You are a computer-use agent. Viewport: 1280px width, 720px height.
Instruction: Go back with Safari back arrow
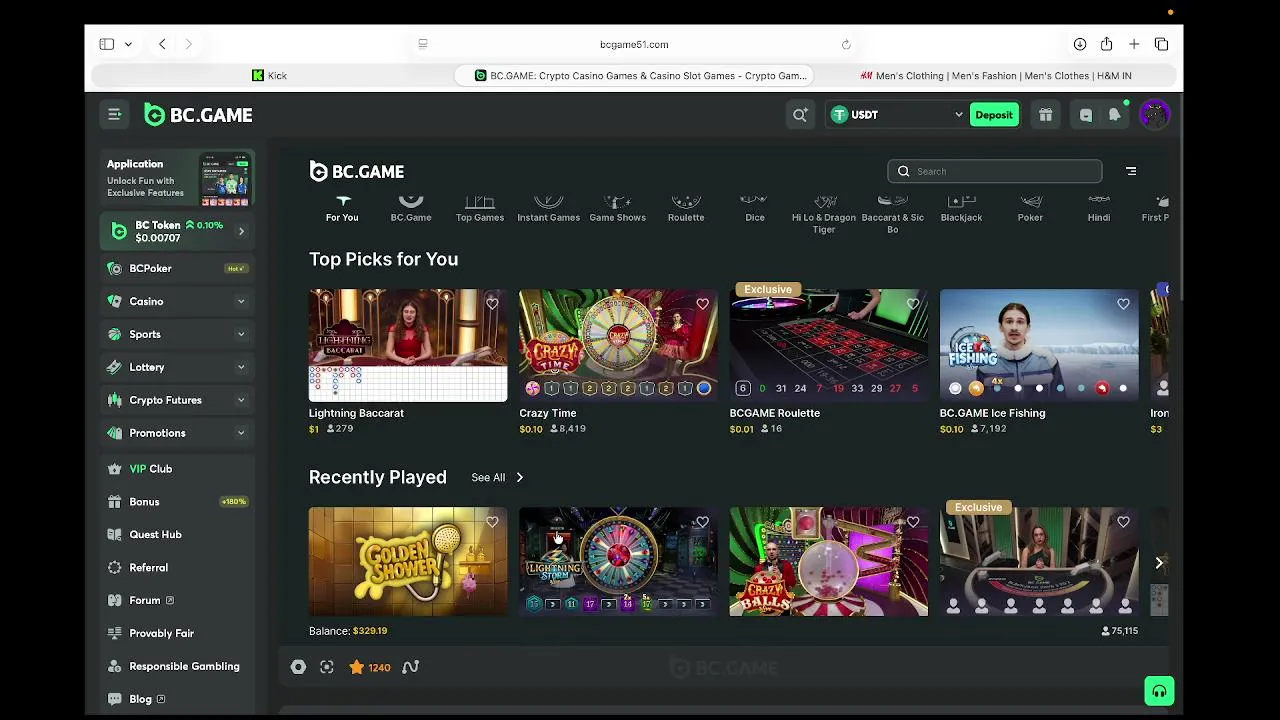point(162,44)
